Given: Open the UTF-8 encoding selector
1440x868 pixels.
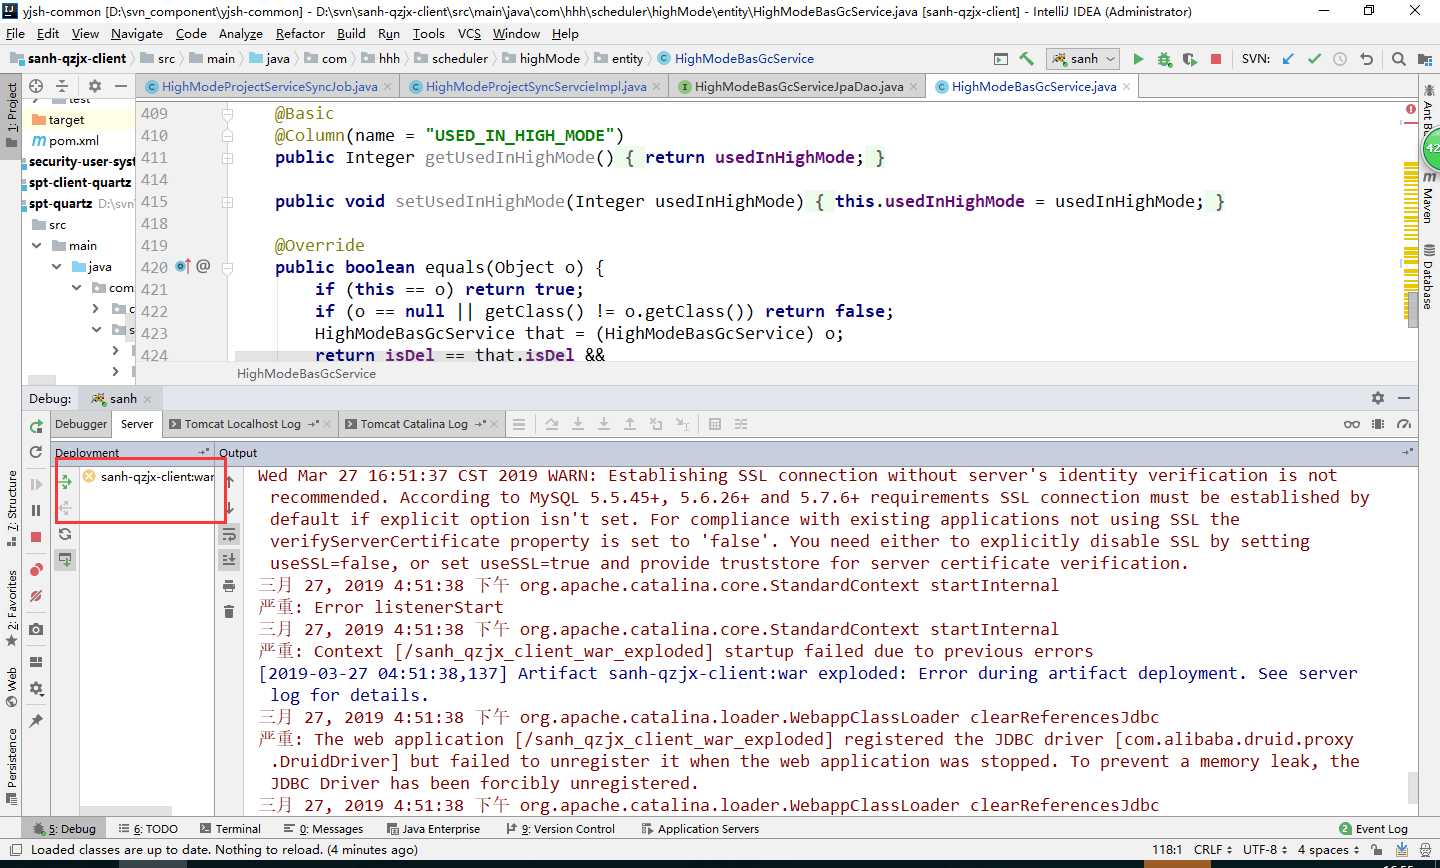Looking at the screenshot, I should pyautogui.click(x=1266, y=850).
